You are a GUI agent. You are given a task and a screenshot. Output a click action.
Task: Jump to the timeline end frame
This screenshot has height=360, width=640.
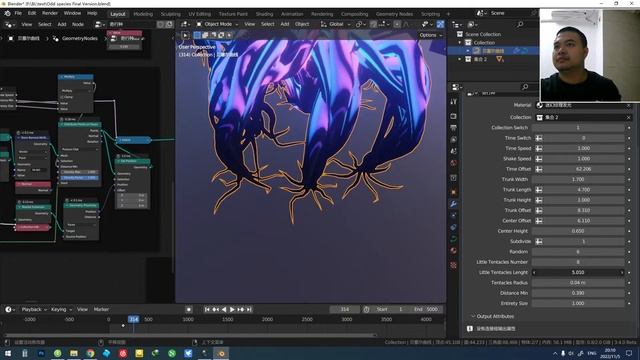tap(249, 310)
